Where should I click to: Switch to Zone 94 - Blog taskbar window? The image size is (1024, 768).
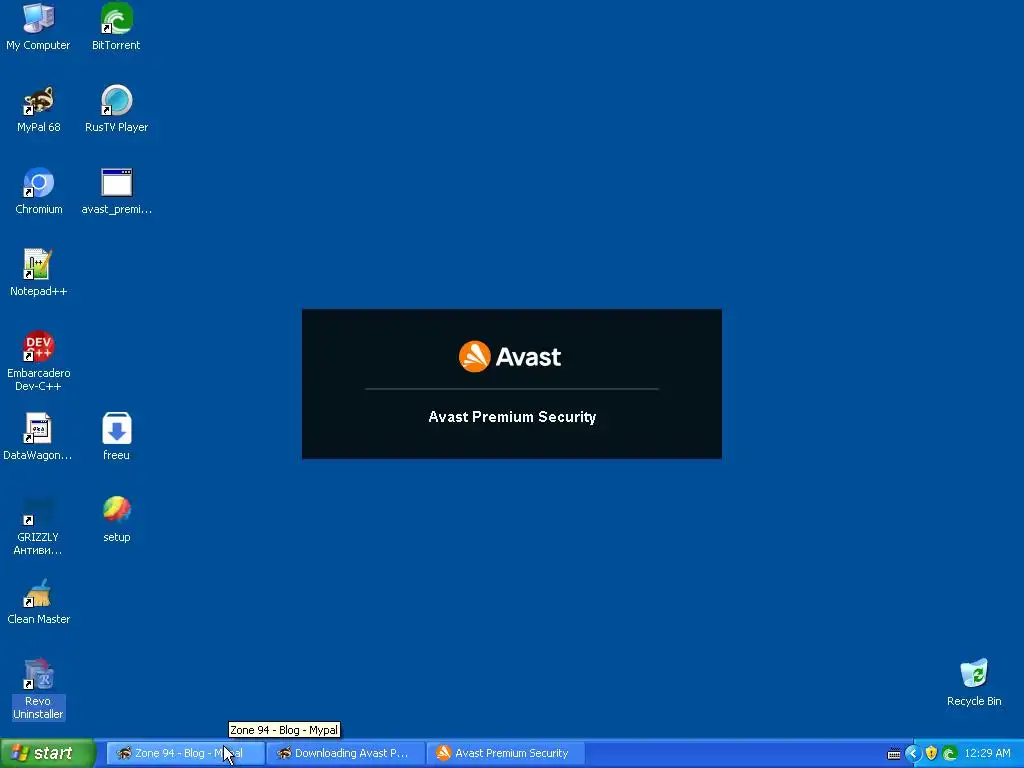[x=185, y=753]
